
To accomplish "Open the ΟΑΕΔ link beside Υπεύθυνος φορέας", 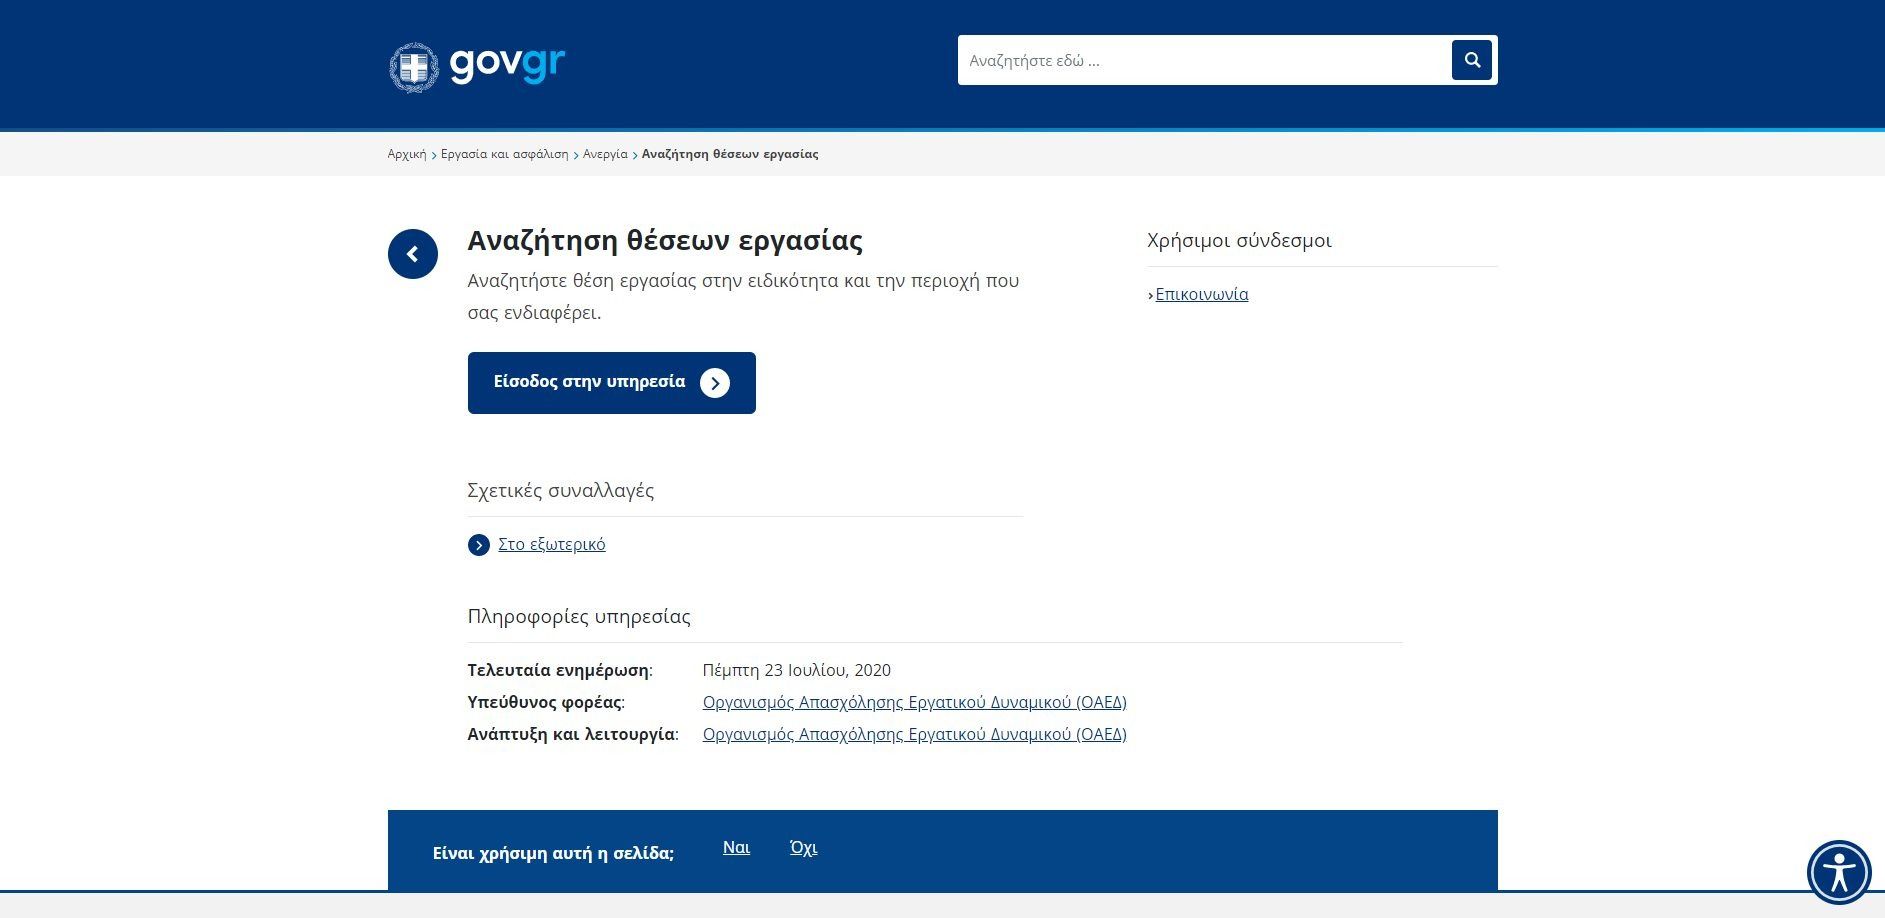I will [915, 702].
